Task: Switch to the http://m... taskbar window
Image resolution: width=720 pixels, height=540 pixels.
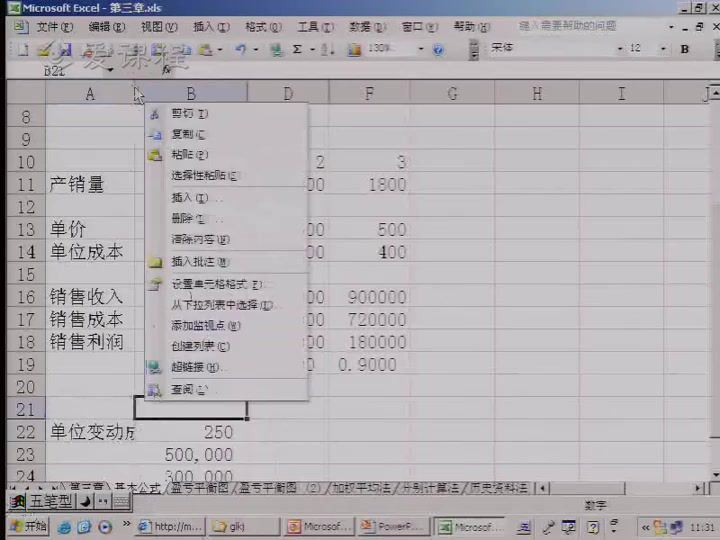Action: point(171,527)
